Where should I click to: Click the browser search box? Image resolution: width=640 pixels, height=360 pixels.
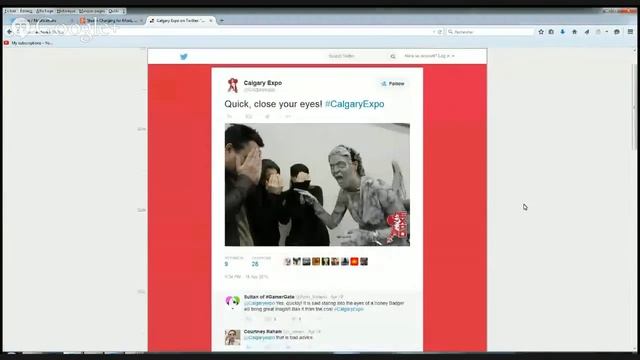click(x=490, y=31)
